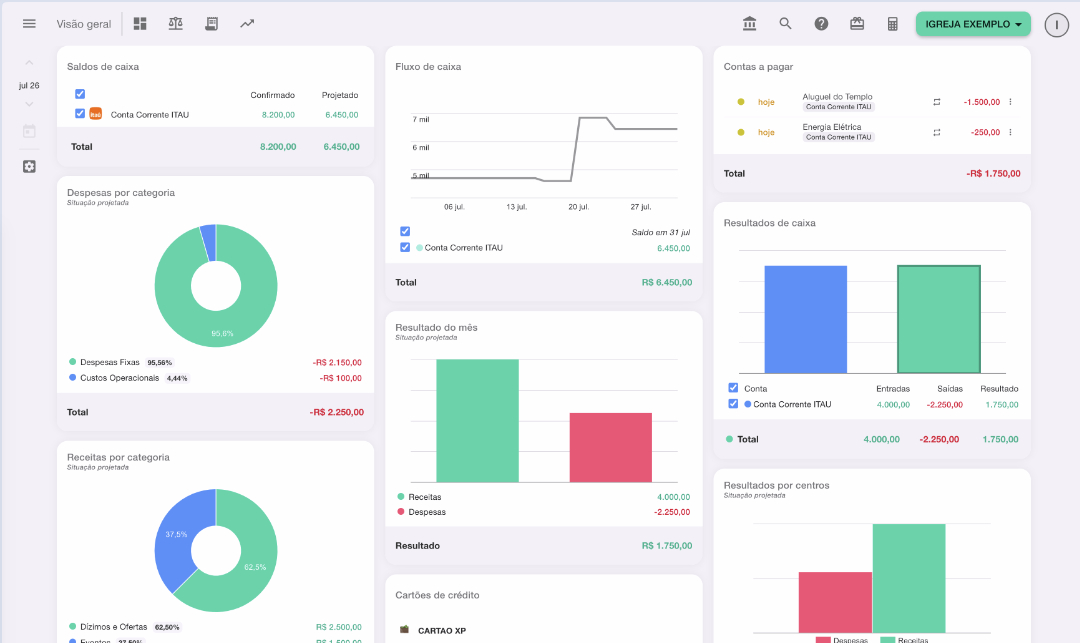The height and width of the screenshot is (643, 1080).
Task: Click the Fluxo de caixa total R$ 6.450,00
Action: (x=667, y=282)
